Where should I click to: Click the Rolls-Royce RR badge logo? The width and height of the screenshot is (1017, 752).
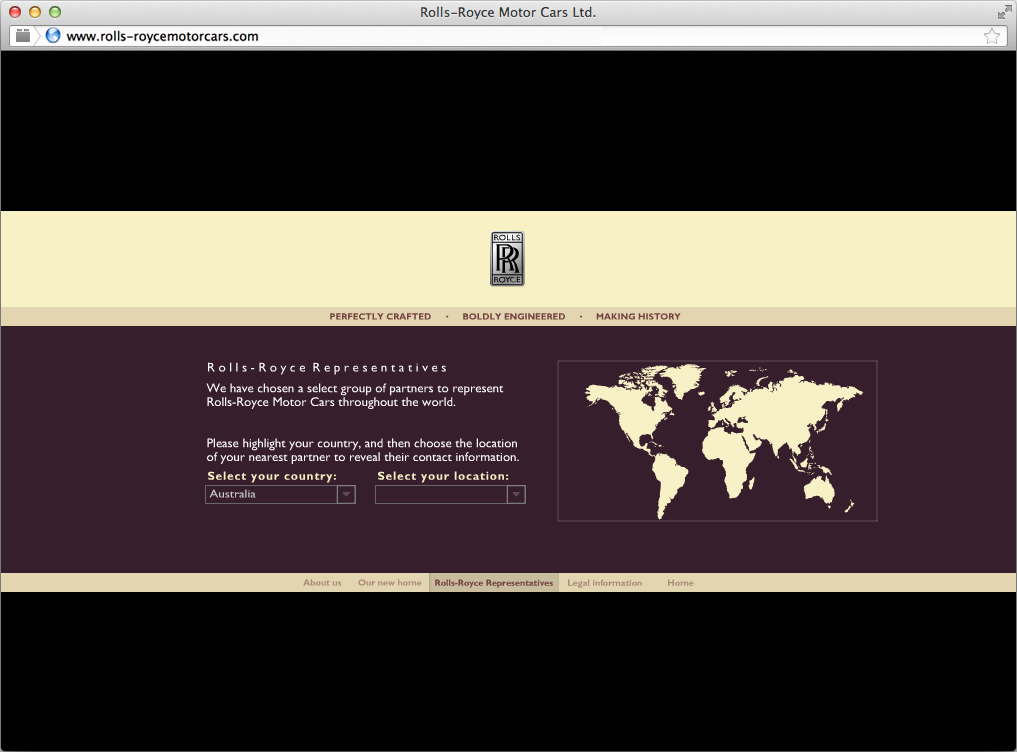coord(507,259)
